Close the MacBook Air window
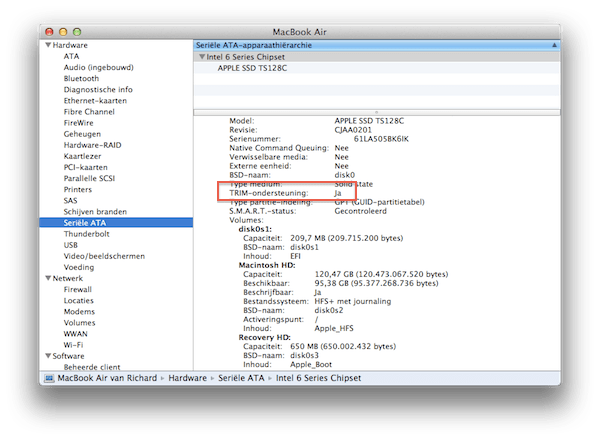Image resolution: width=600 pixels, height=440 pixels. (49, 32)
